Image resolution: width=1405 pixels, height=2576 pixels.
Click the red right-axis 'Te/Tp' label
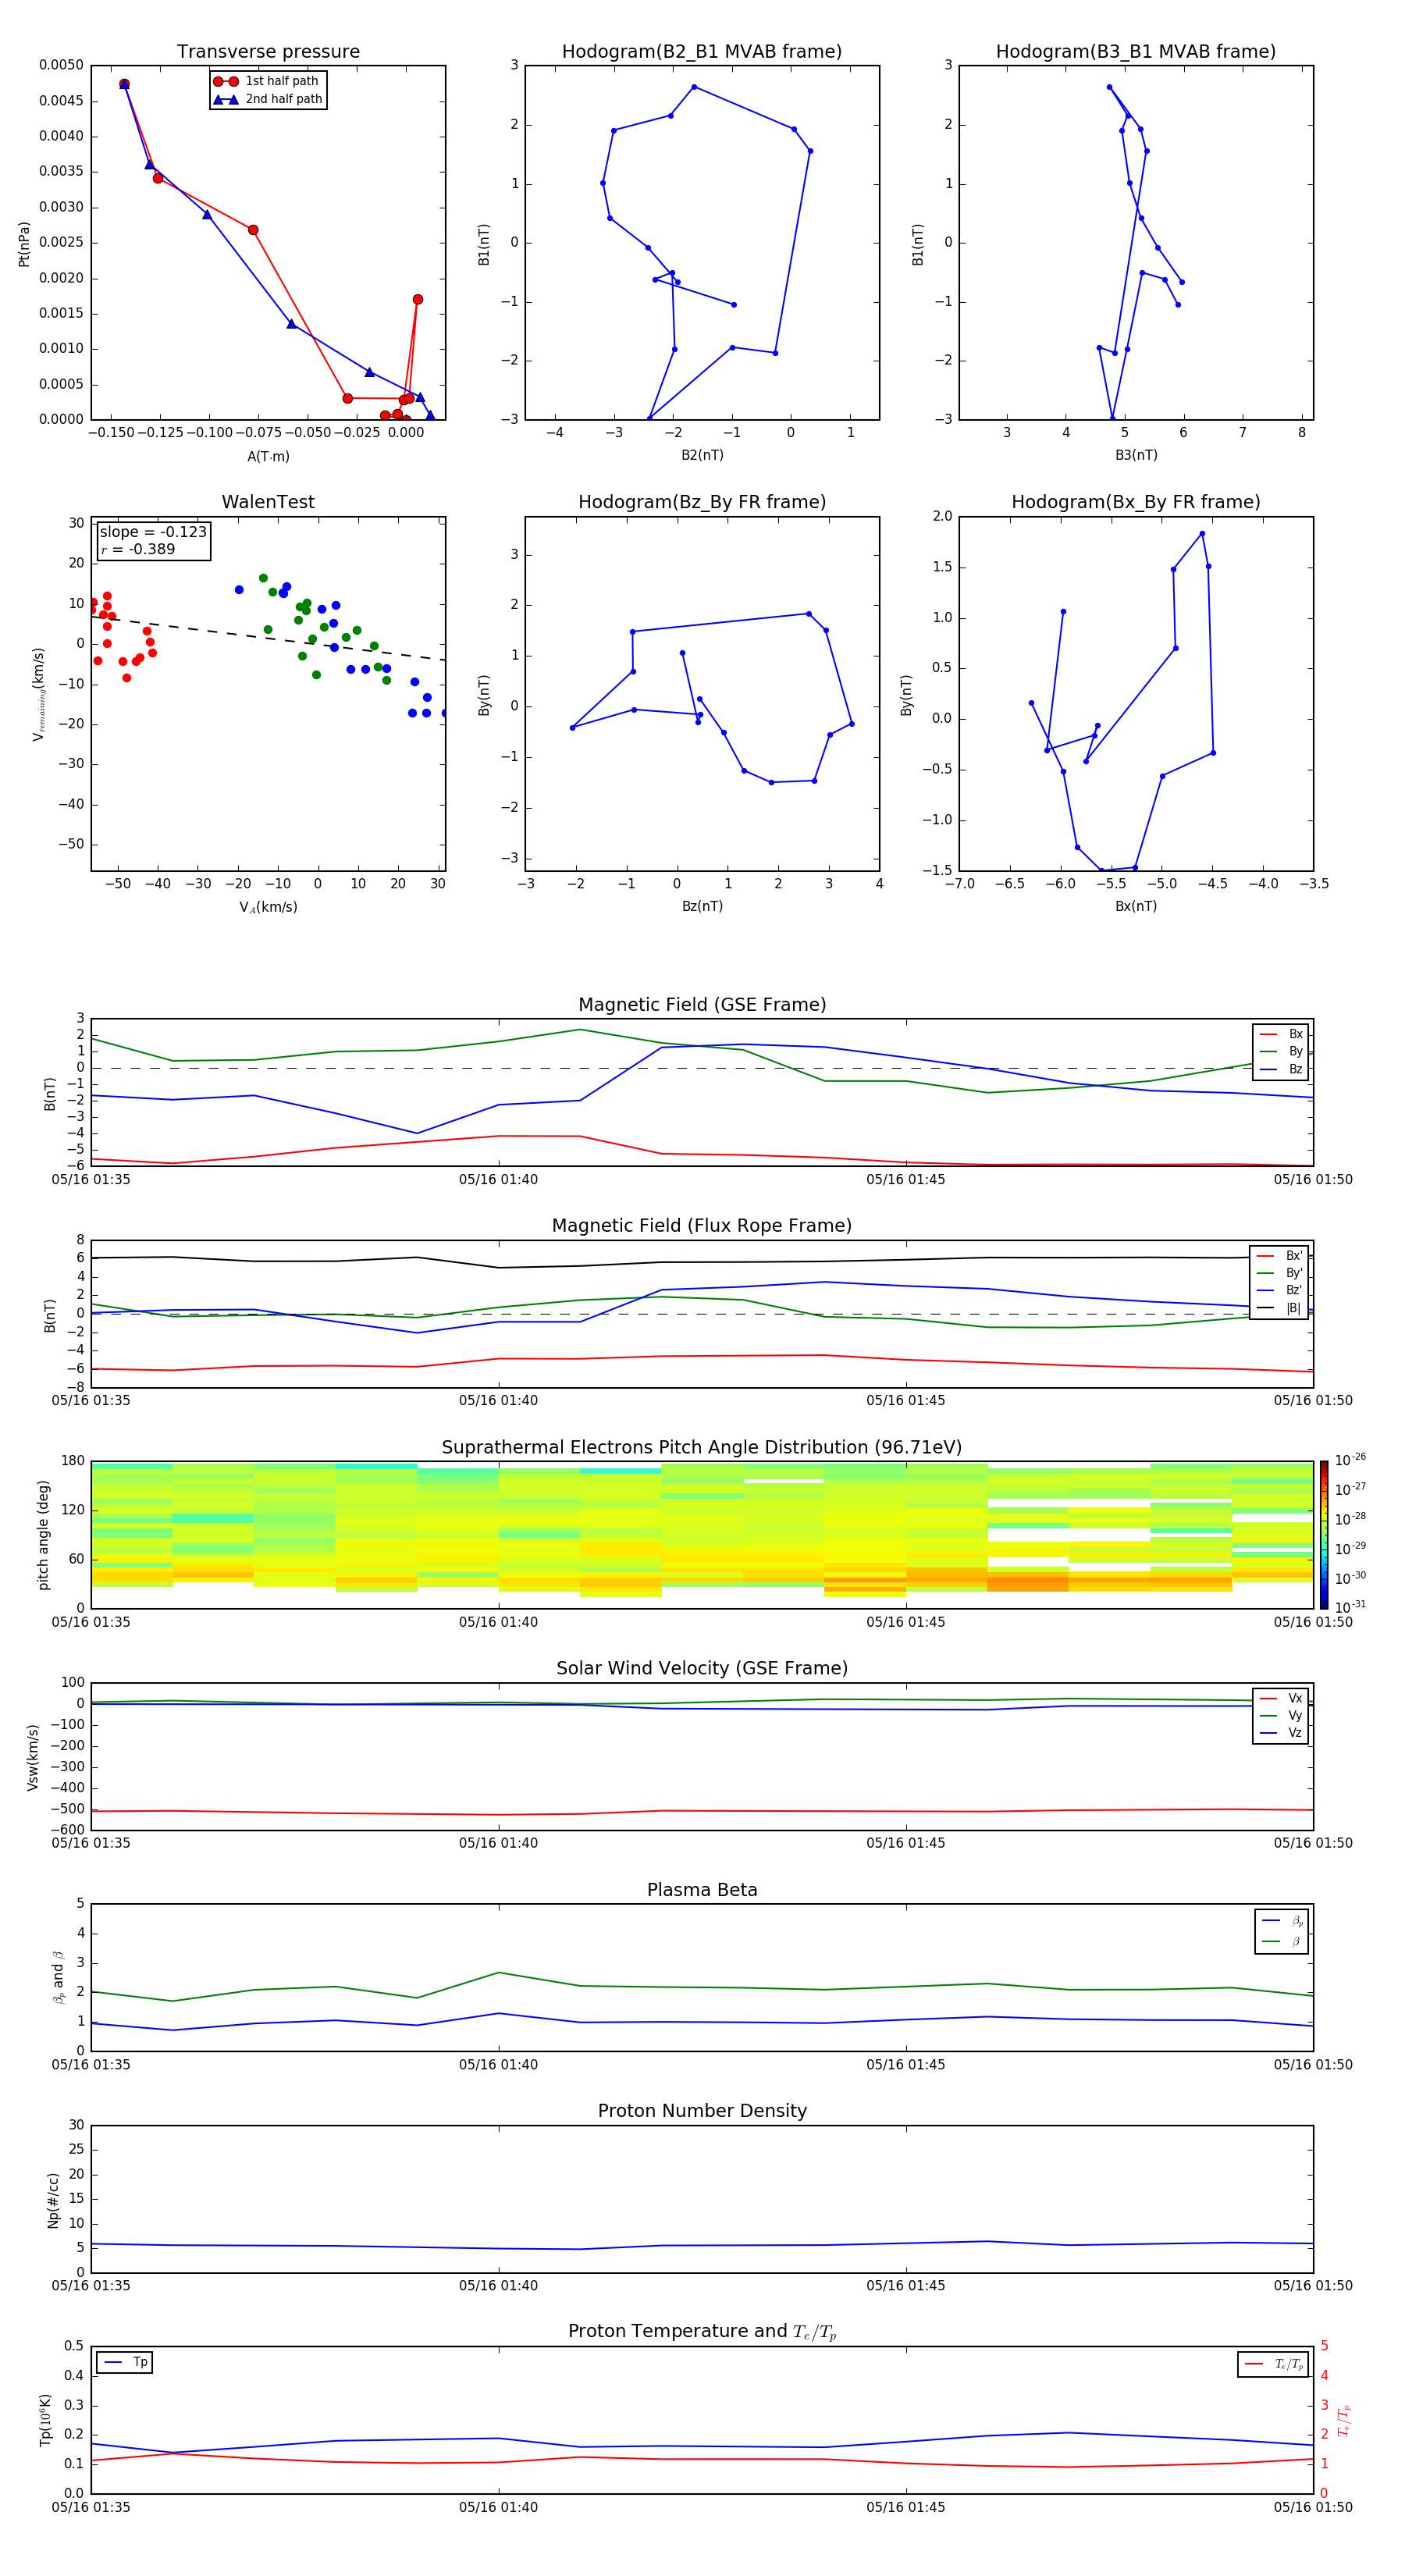1344,2420
